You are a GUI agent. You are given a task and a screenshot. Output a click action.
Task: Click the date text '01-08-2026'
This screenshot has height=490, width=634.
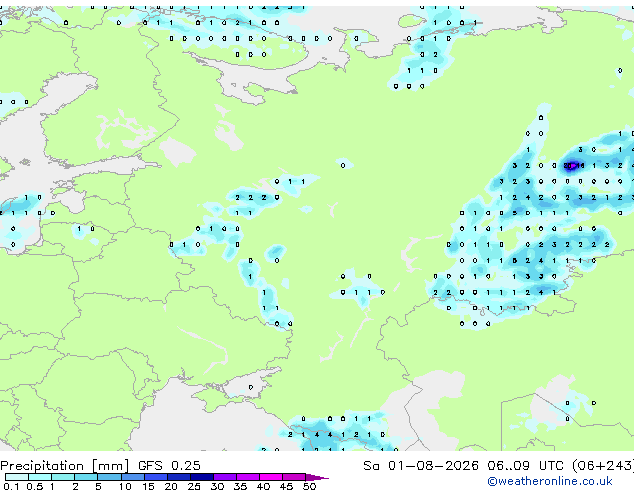[x=433, y=465]
